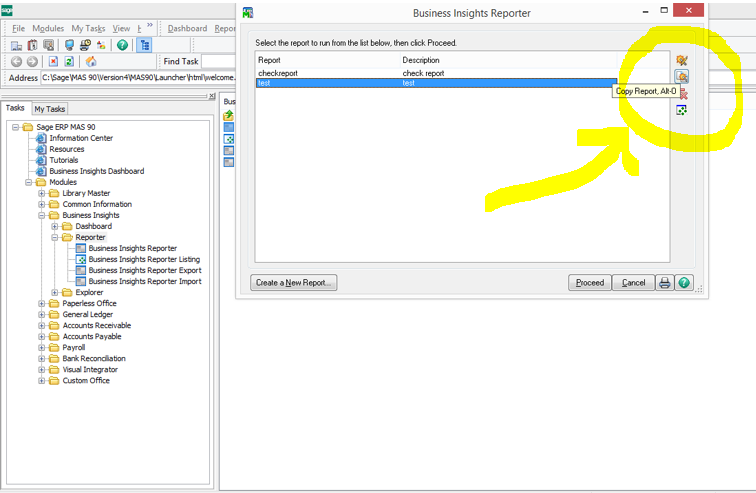The width and height of the screenshot is (756, 493).
Task: Click the green Help icon in the main toolbar
Action: click(x=122, y=45)
